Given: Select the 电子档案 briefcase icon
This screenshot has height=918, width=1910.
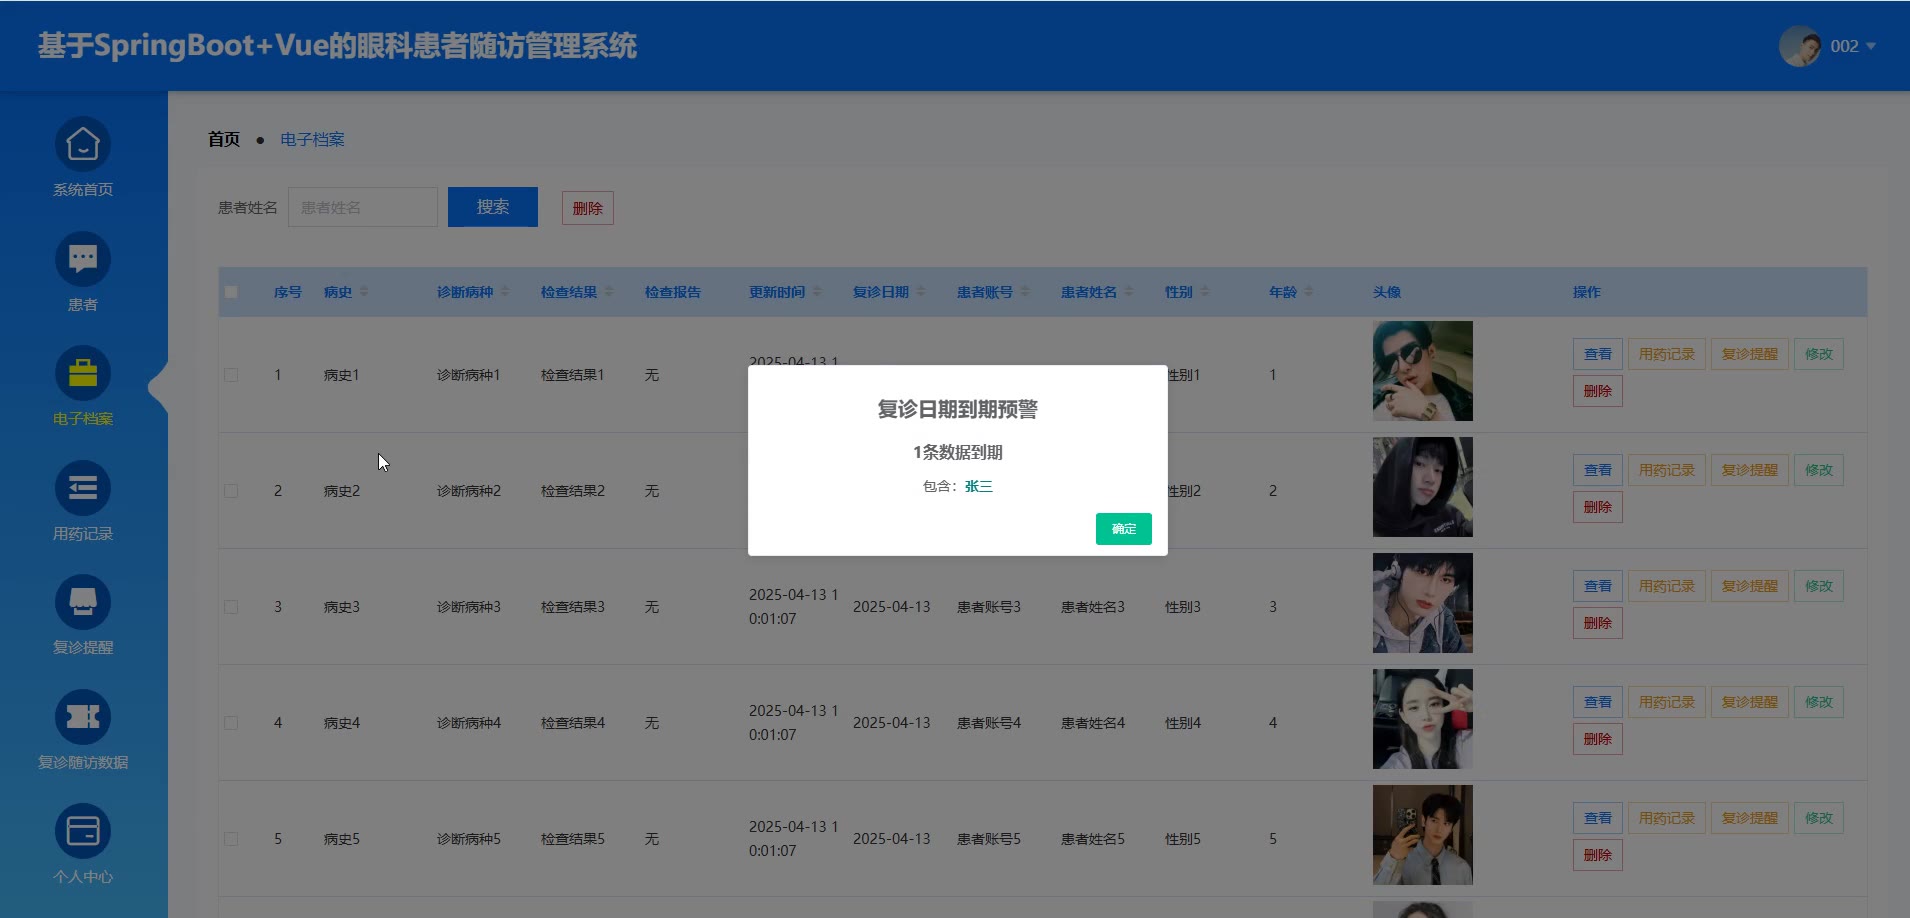Looking at the screenshot, I should (x=83, y=374).
